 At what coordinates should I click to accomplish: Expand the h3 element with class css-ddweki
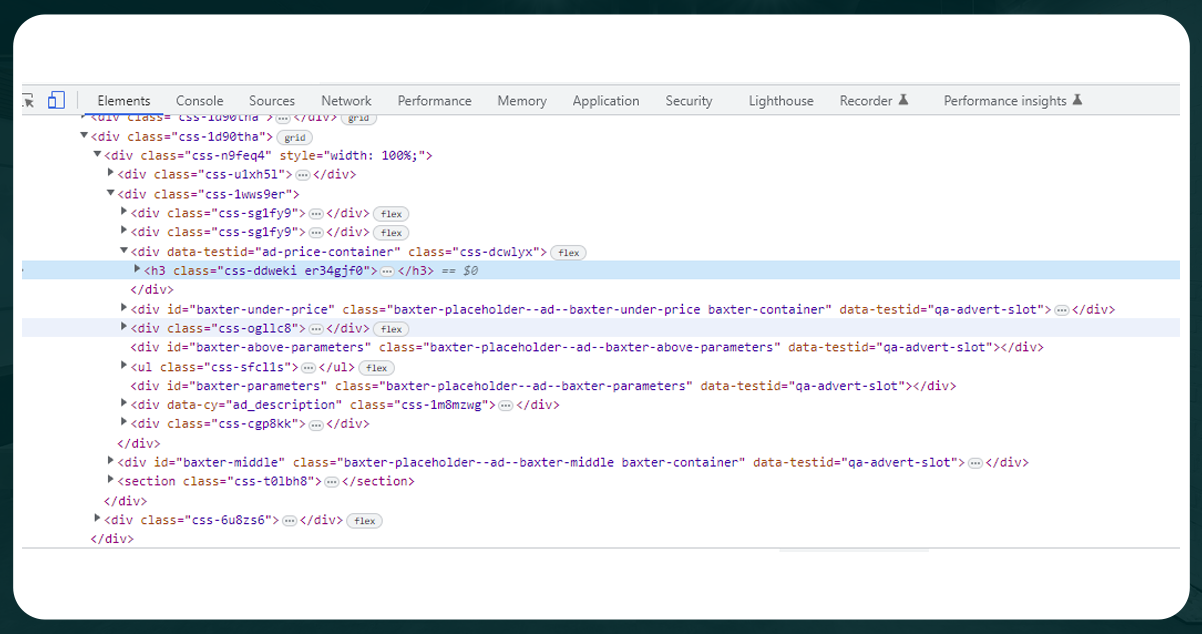137,270
